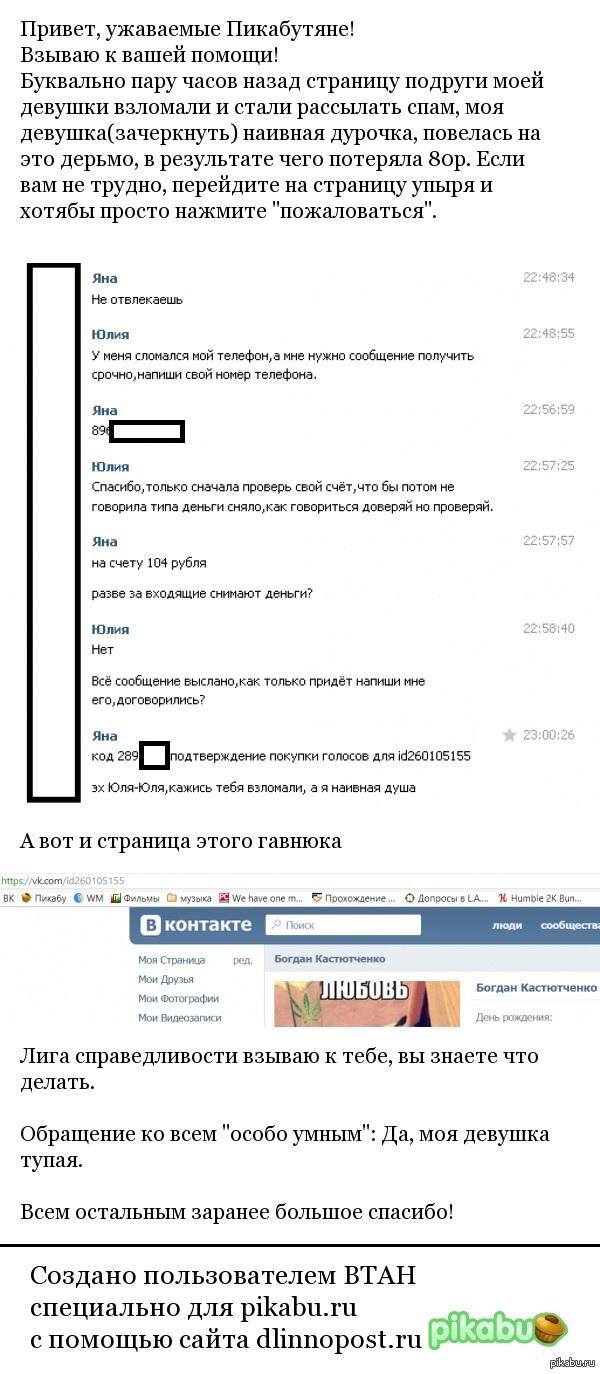Open the Фильмы bookmark folder
Image resolution: width=600 pixels, height=1374 pixels.
[135, 898]
